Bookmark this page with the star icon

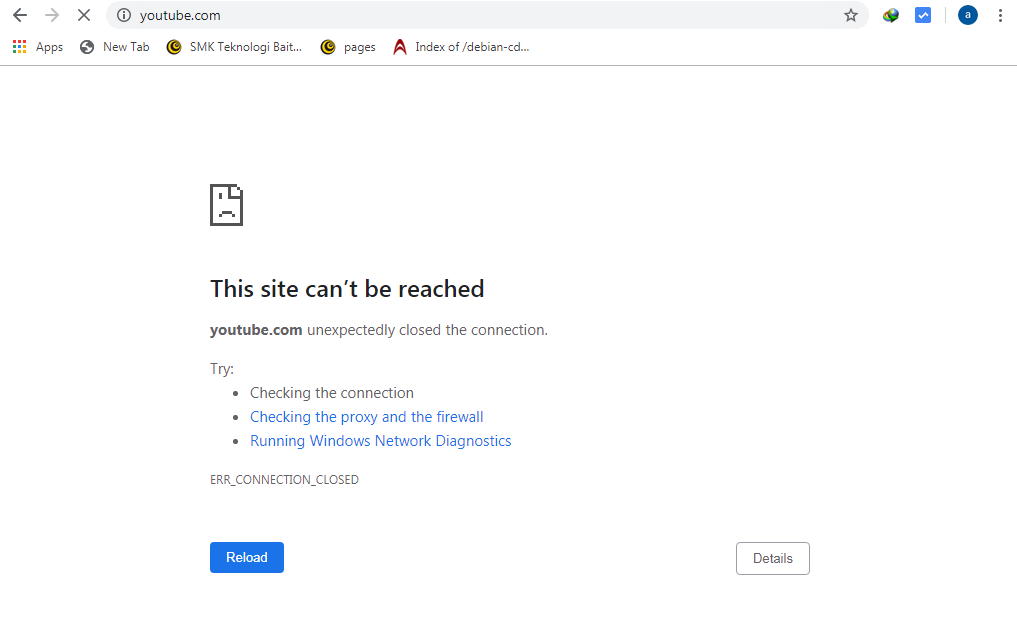tap(851, 15)
